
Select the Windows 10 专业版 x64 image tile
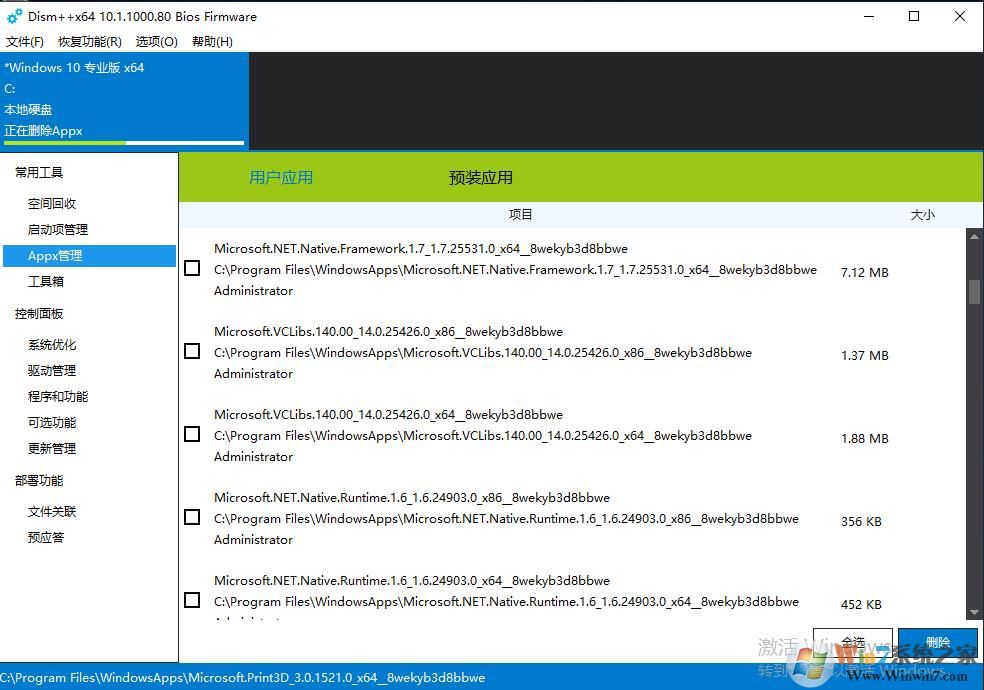pos(124,100)
